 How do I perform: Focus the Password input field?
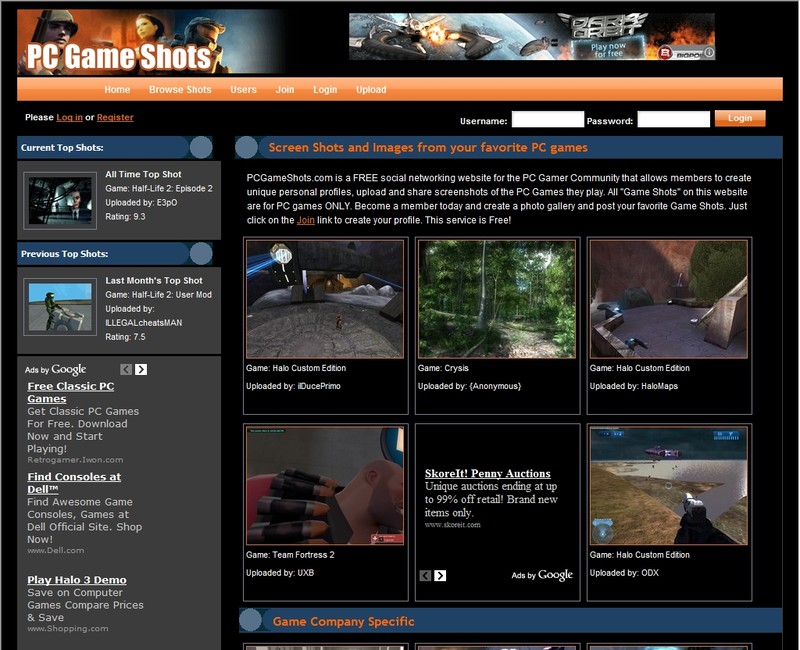673,120
